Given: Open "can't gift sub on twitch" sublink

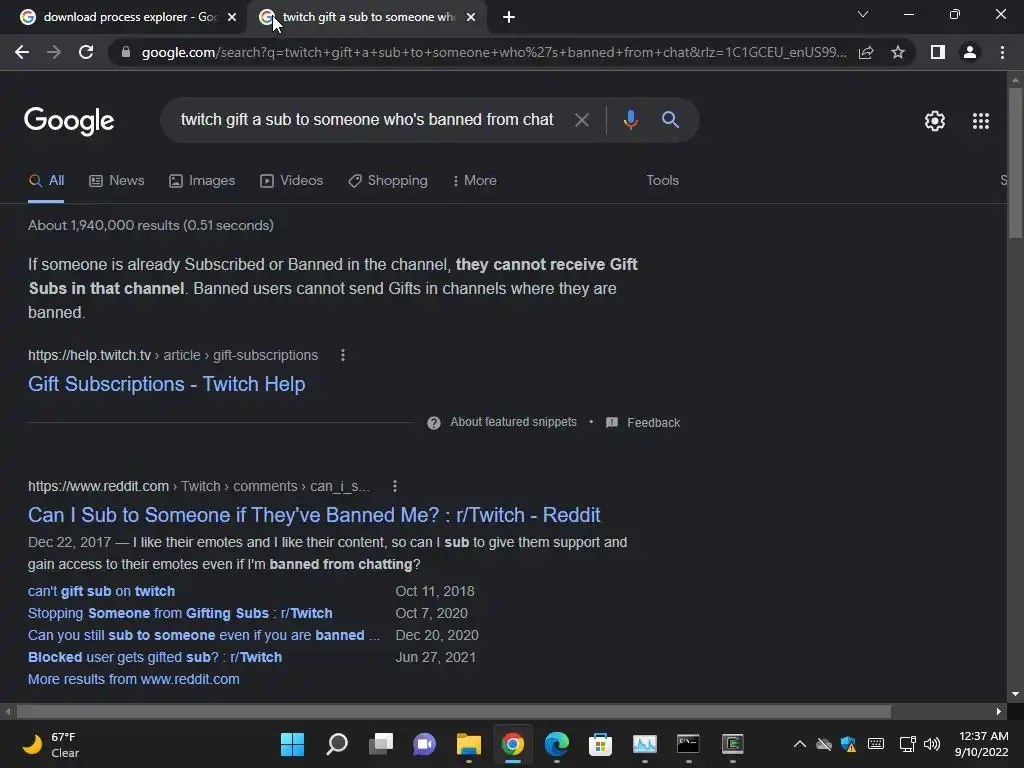Looking at the screenshot, I should coord(101,592).
